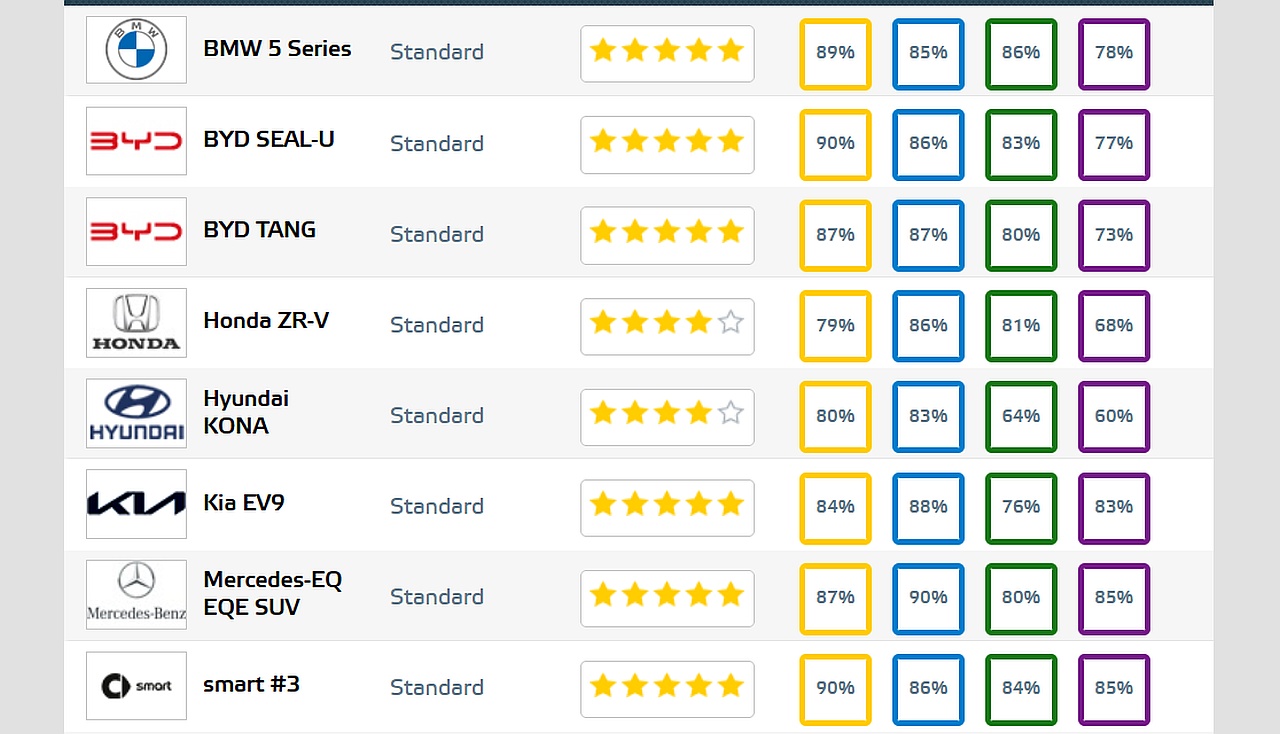This screenshot has width=1280, height=734.
Task: Click the BYD logo beside TANG
Action: [136, 232]
